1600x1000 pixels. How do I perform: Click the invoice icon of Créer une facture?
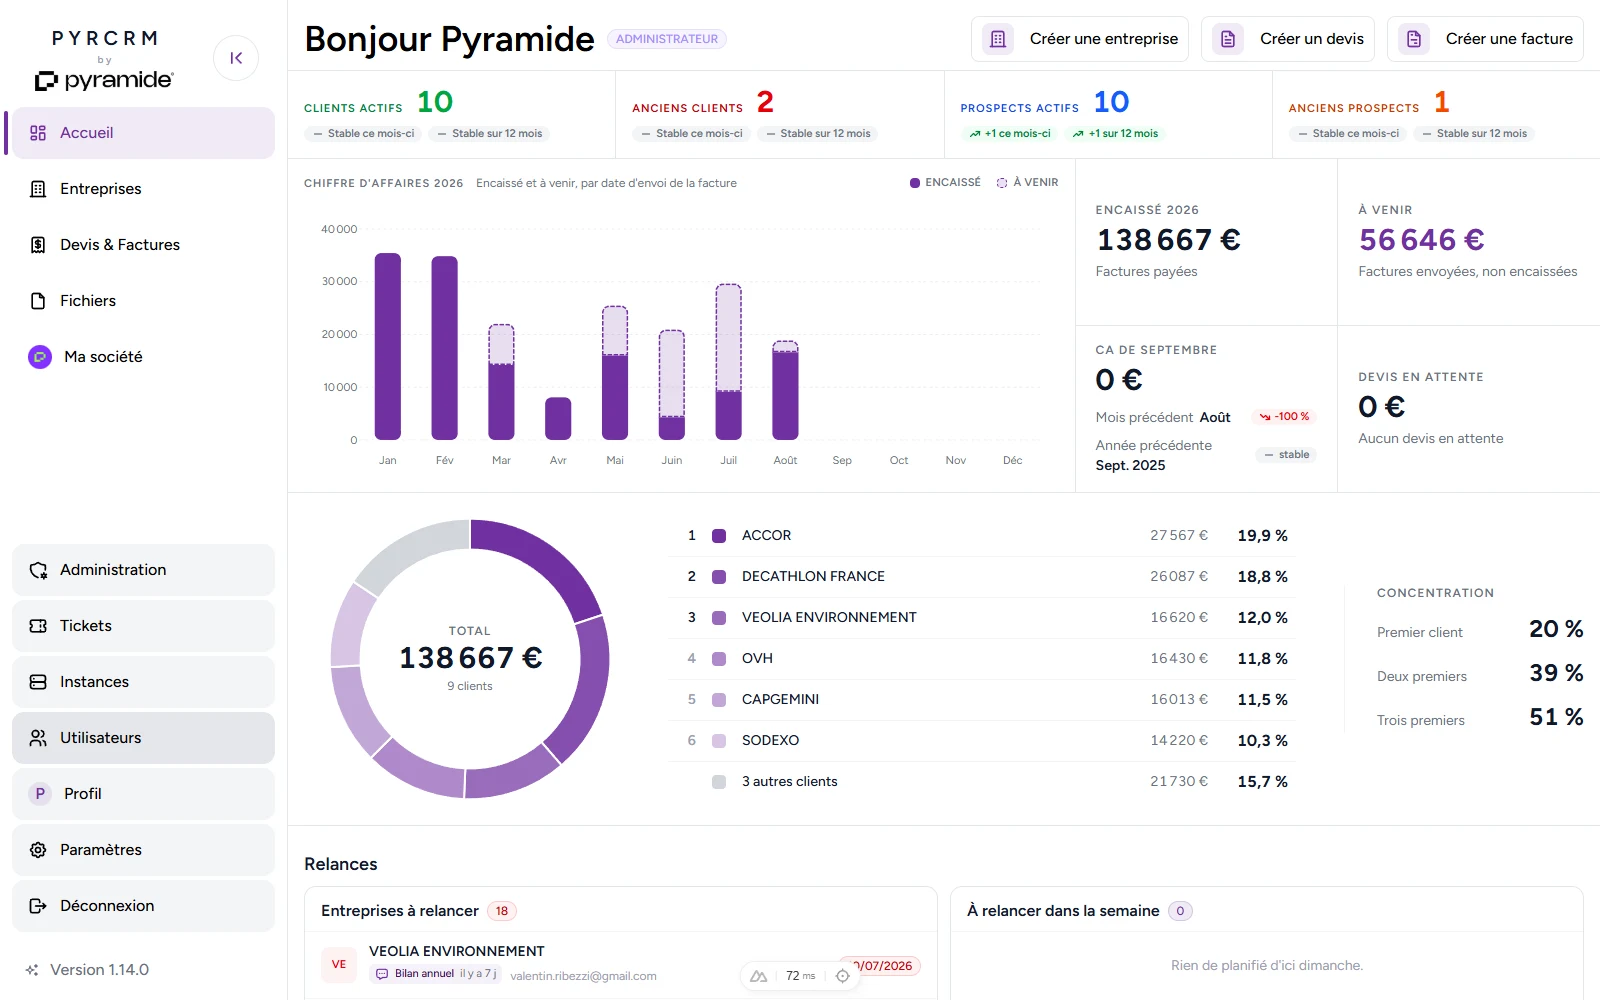1414,39
